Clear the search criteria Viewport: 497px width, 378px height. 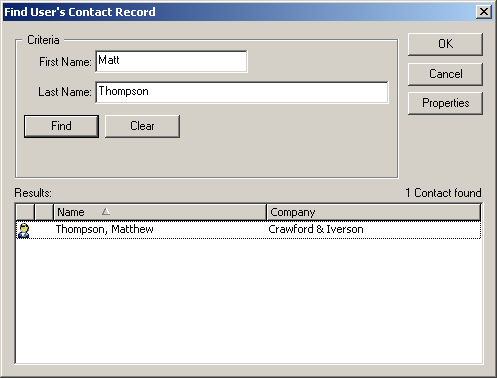point(142,126)
